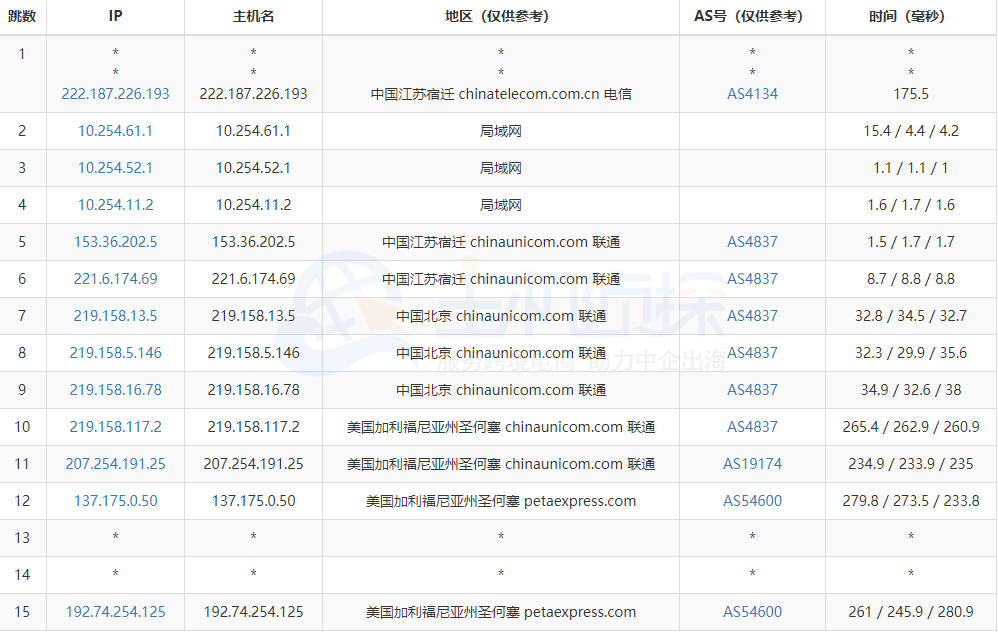Open AS4837 link in hop 7 row
The height and width of the screenshot is (632, 998).
752,316
